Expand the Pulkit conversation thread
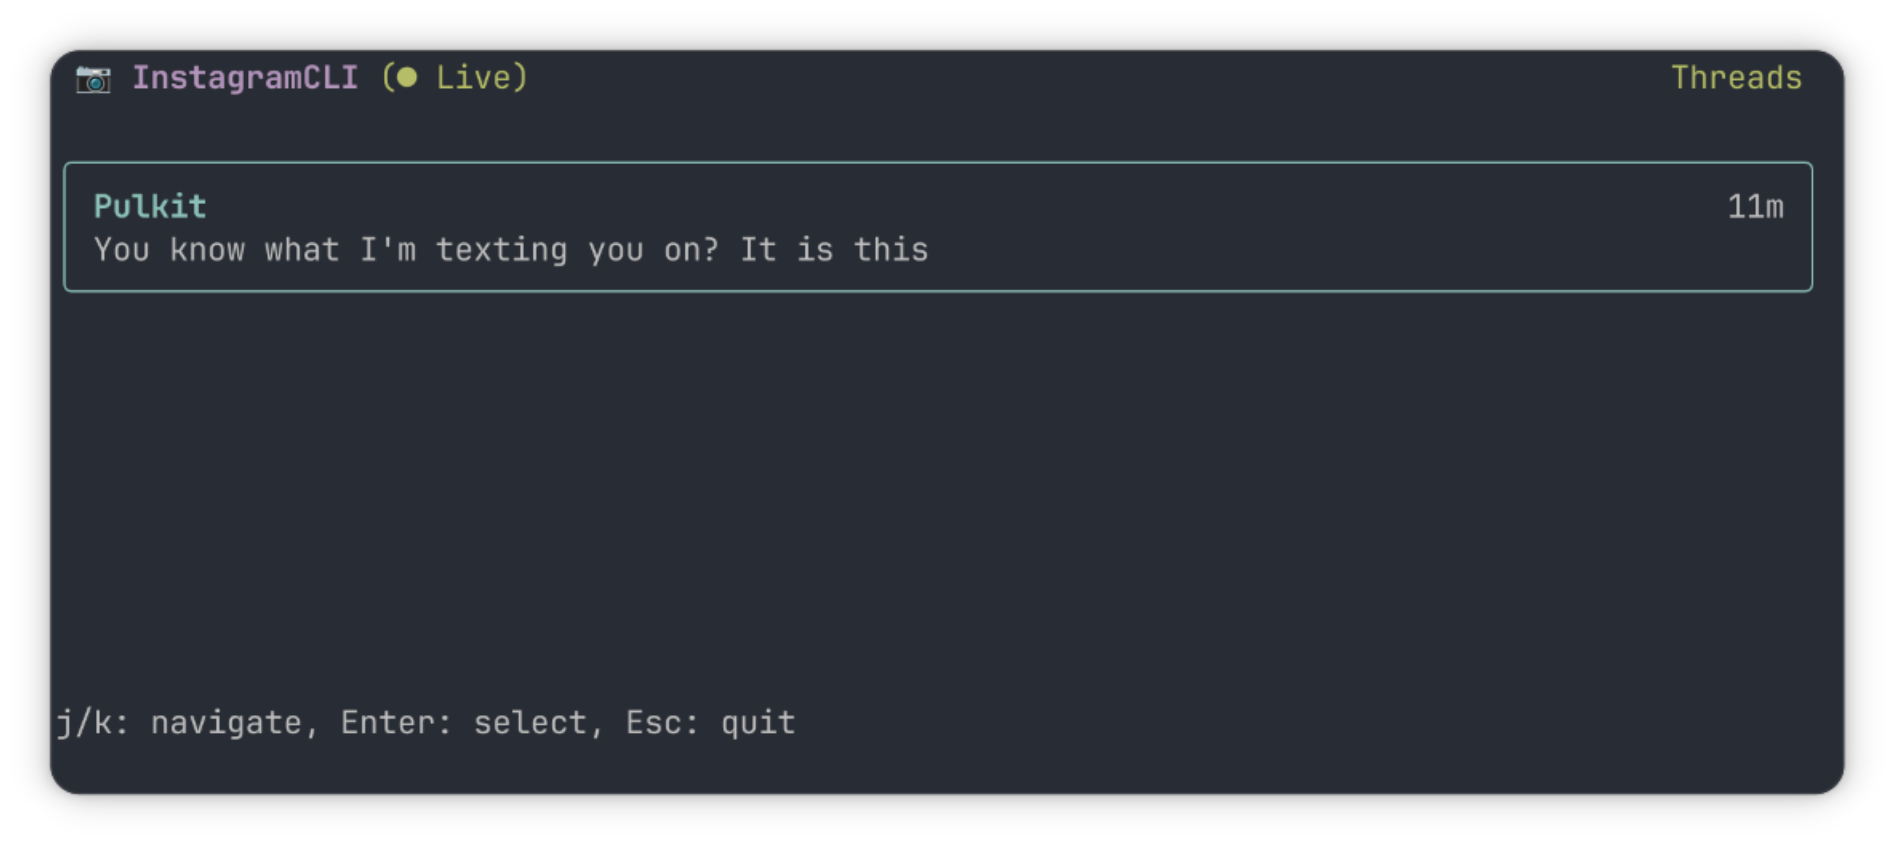Image resolution: width=1894 pixels, height=844 pixels. (x=939, y=226)
